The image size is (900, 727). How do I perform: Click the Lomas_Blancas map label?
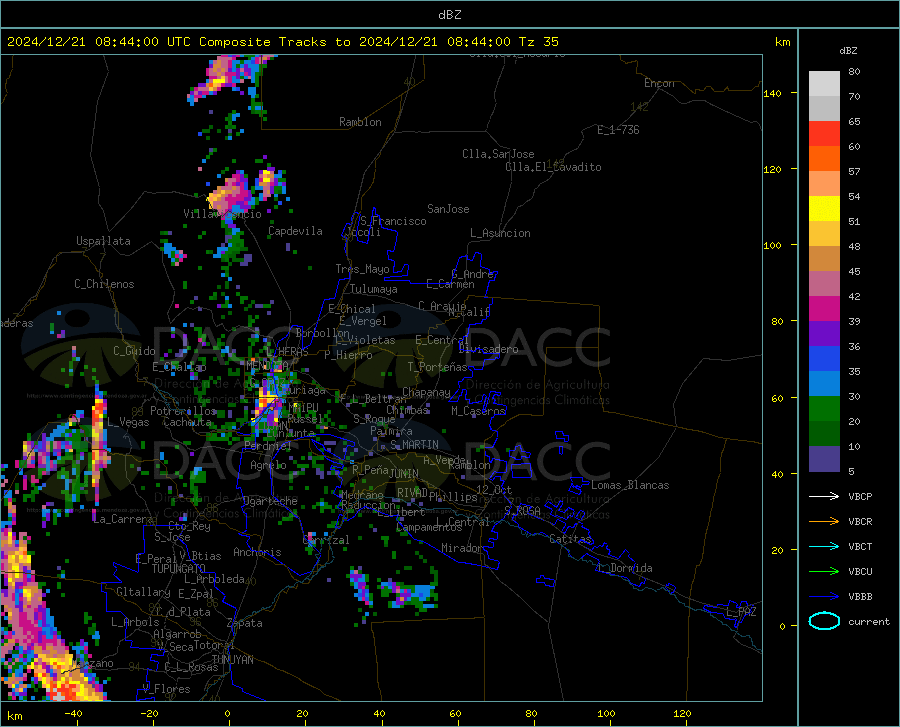[x=630, y=485]
